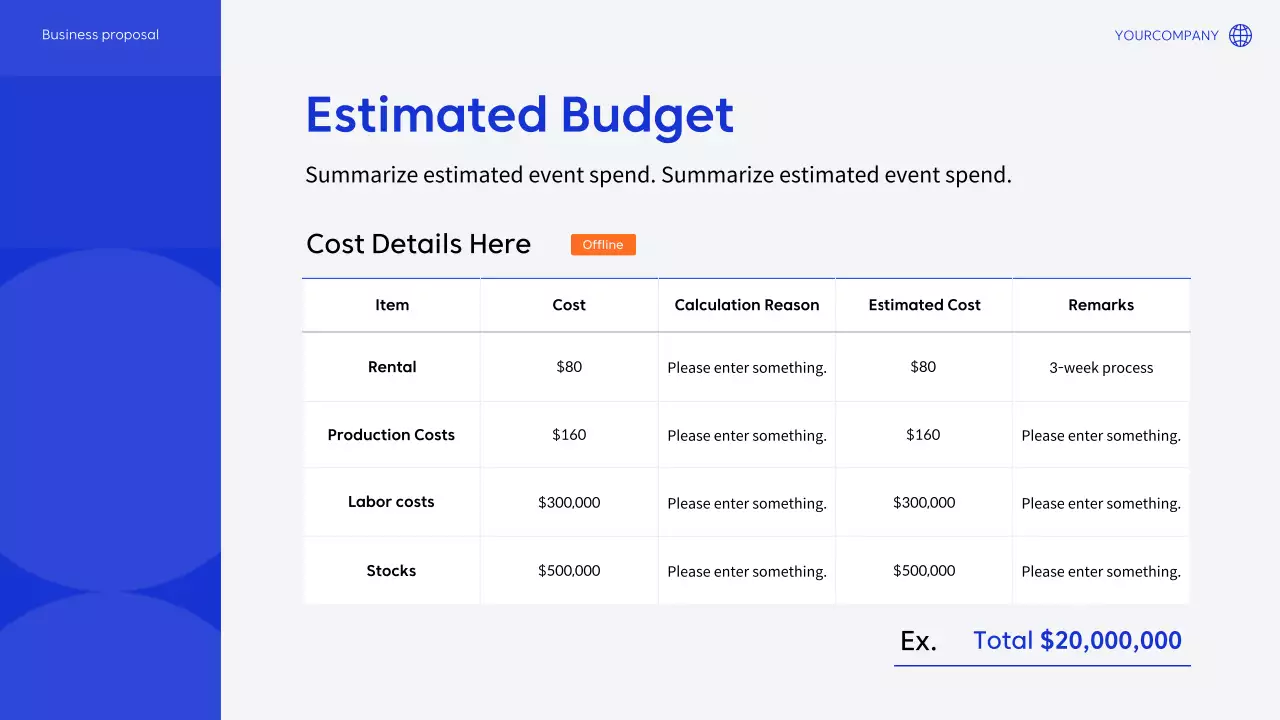Click the YOURCOMPANY text in header

pos(1166,36)
